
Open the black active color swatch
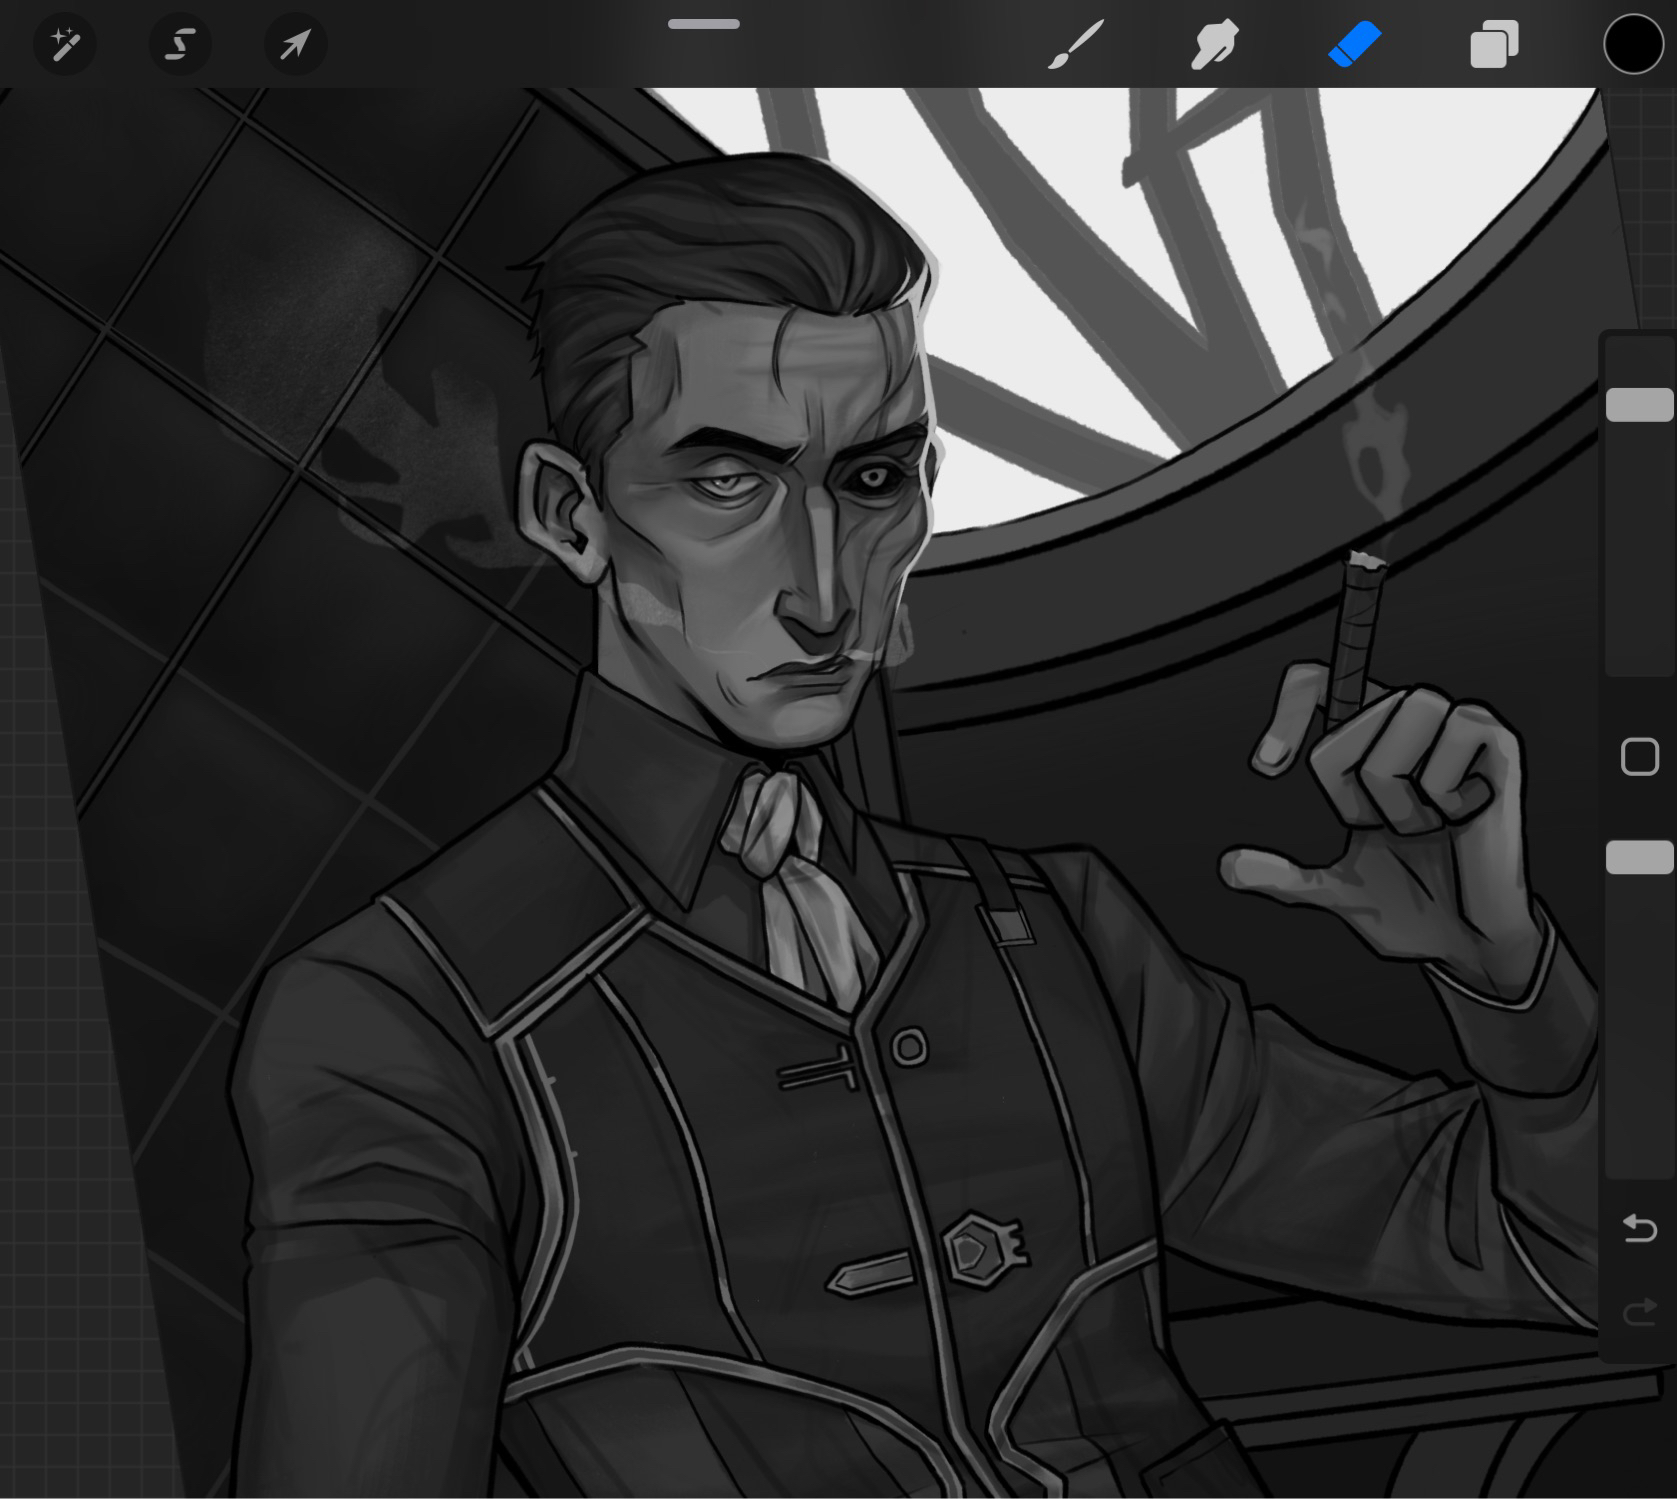pos(1633,45)
